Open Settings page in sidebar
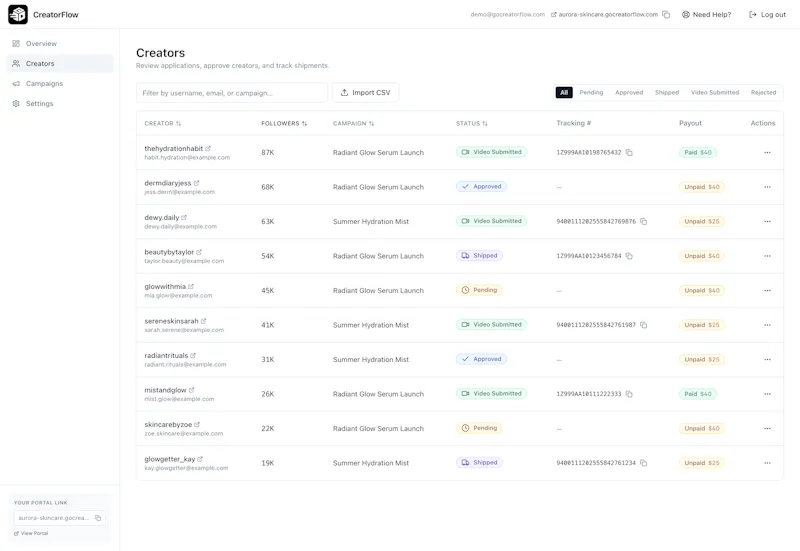The height and width of the screenshot is (551, 800). [60, 103]
